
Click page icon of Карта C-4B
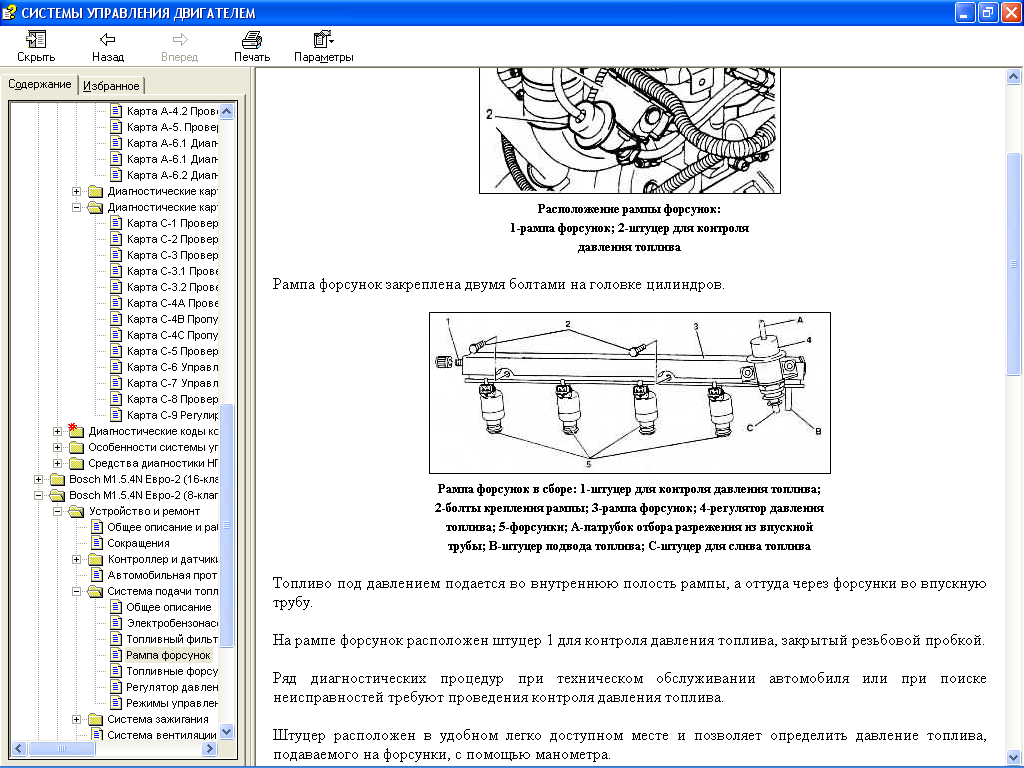click(x=116, y=319)
